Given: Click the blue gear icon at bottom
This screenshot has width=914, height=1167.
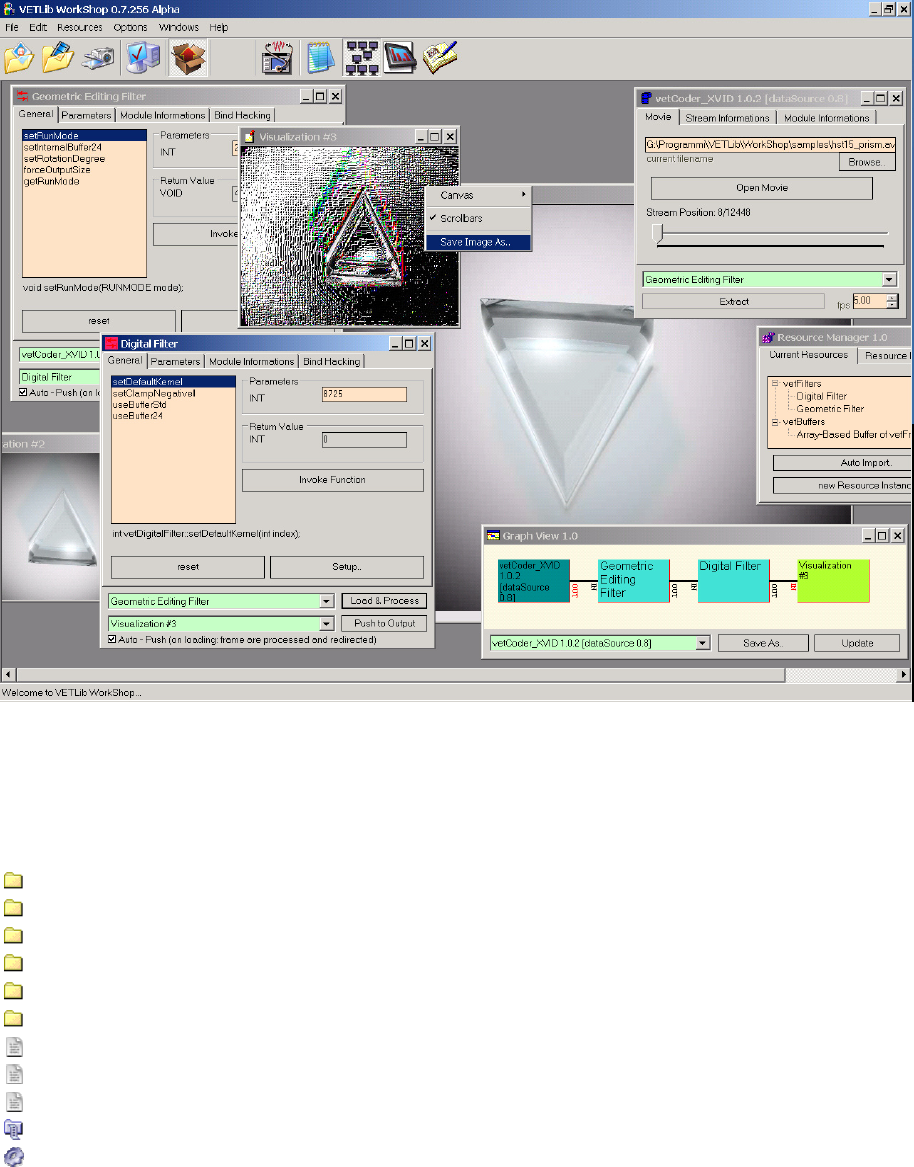Looking at the screenshot, I should tap(13, 1157).
